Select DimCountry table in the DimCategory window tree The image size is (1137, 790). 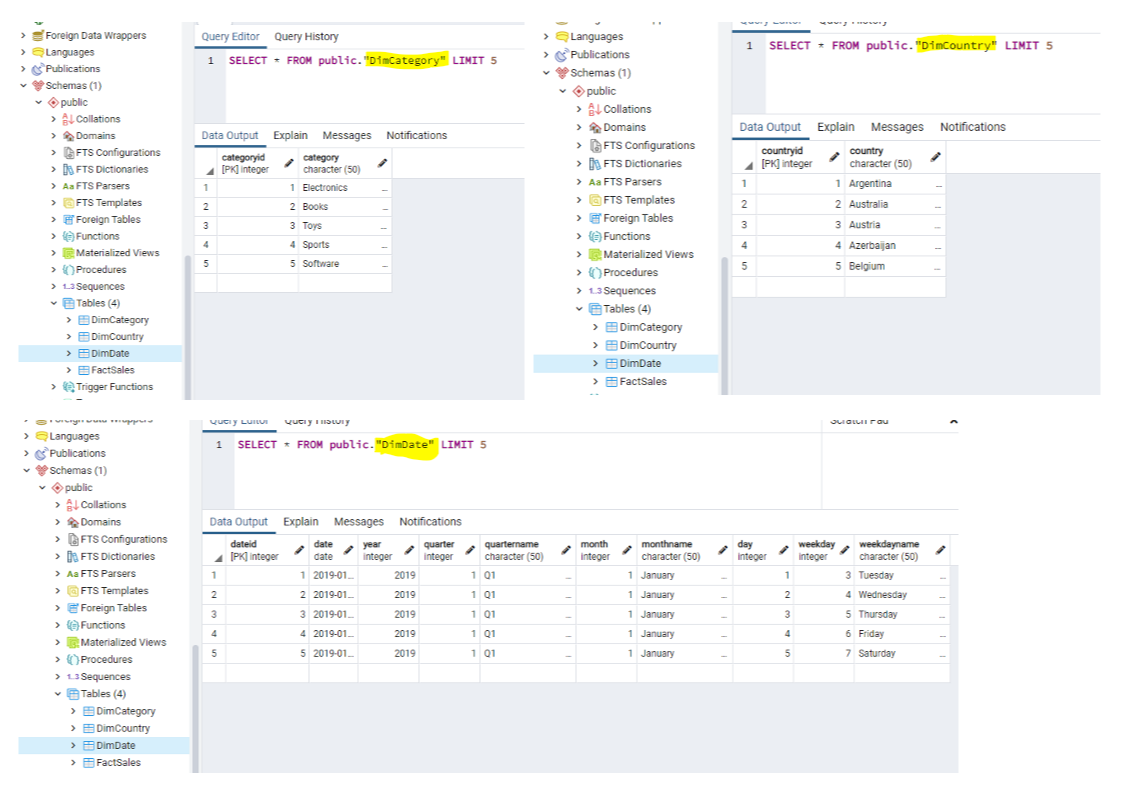coord(117,337)
